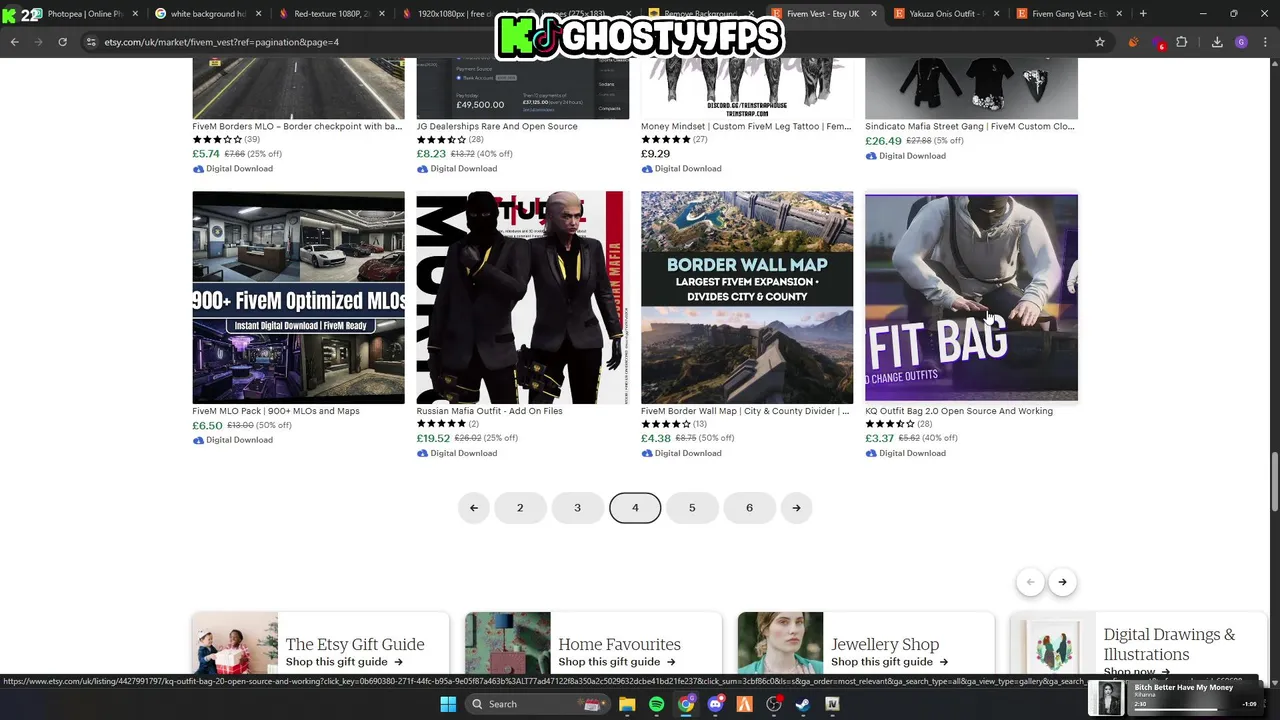This screenshot has height=720, width=1280.
Task: Switch to the Red-texture 1080P tab
Action: coord(330,14)
